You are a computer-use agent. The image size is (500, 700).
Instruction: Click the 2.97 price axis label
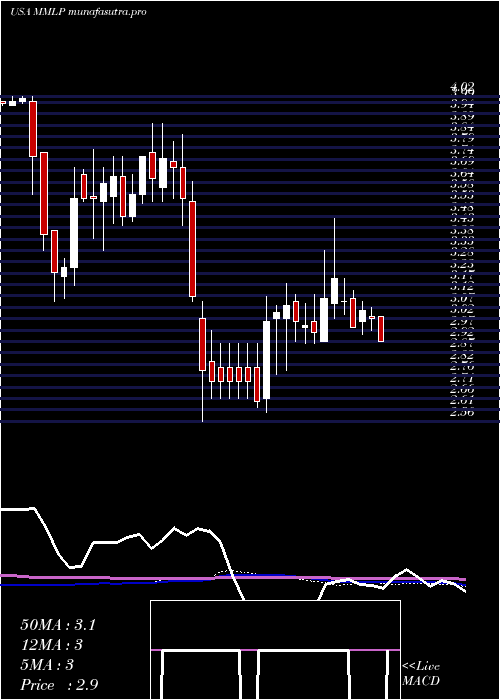click(x=462, y=321)
